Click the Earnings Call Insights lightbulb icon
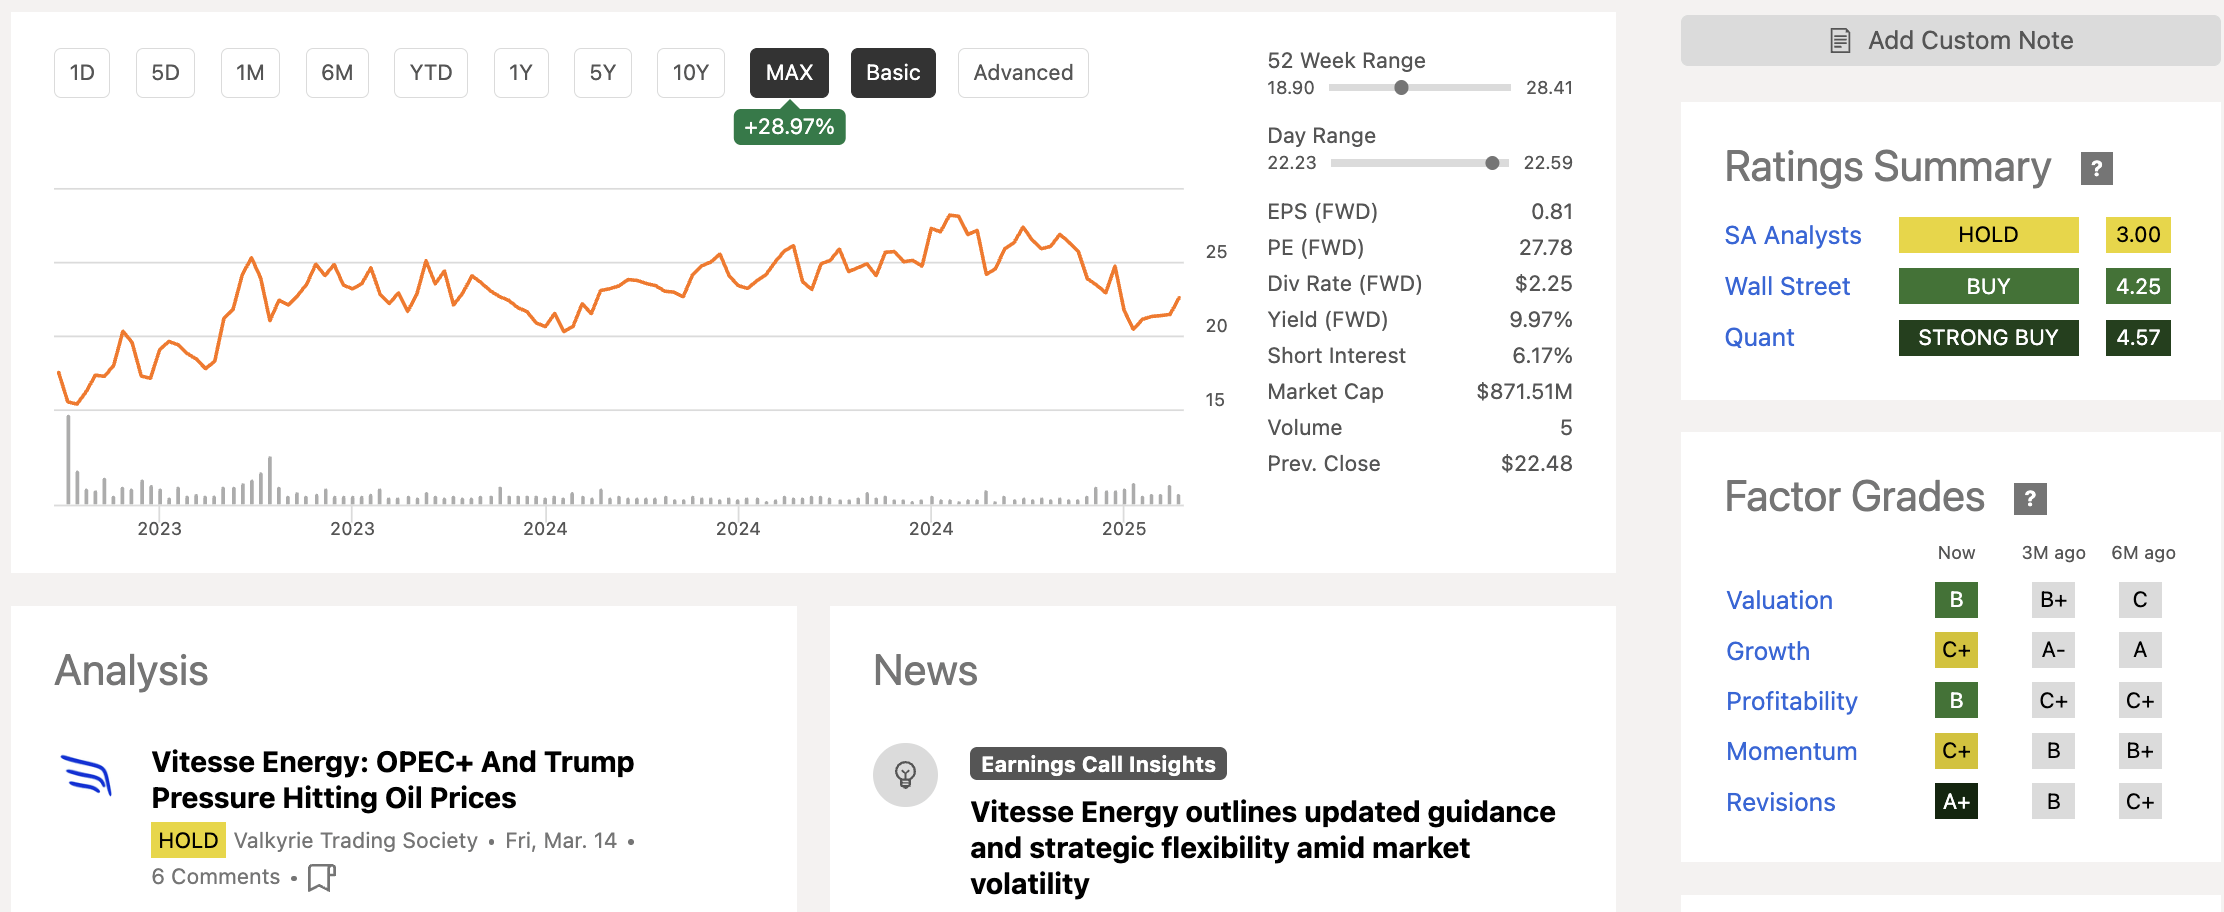Image resolution: width=2224 pixels, height=912 pixels. [906, 774]
